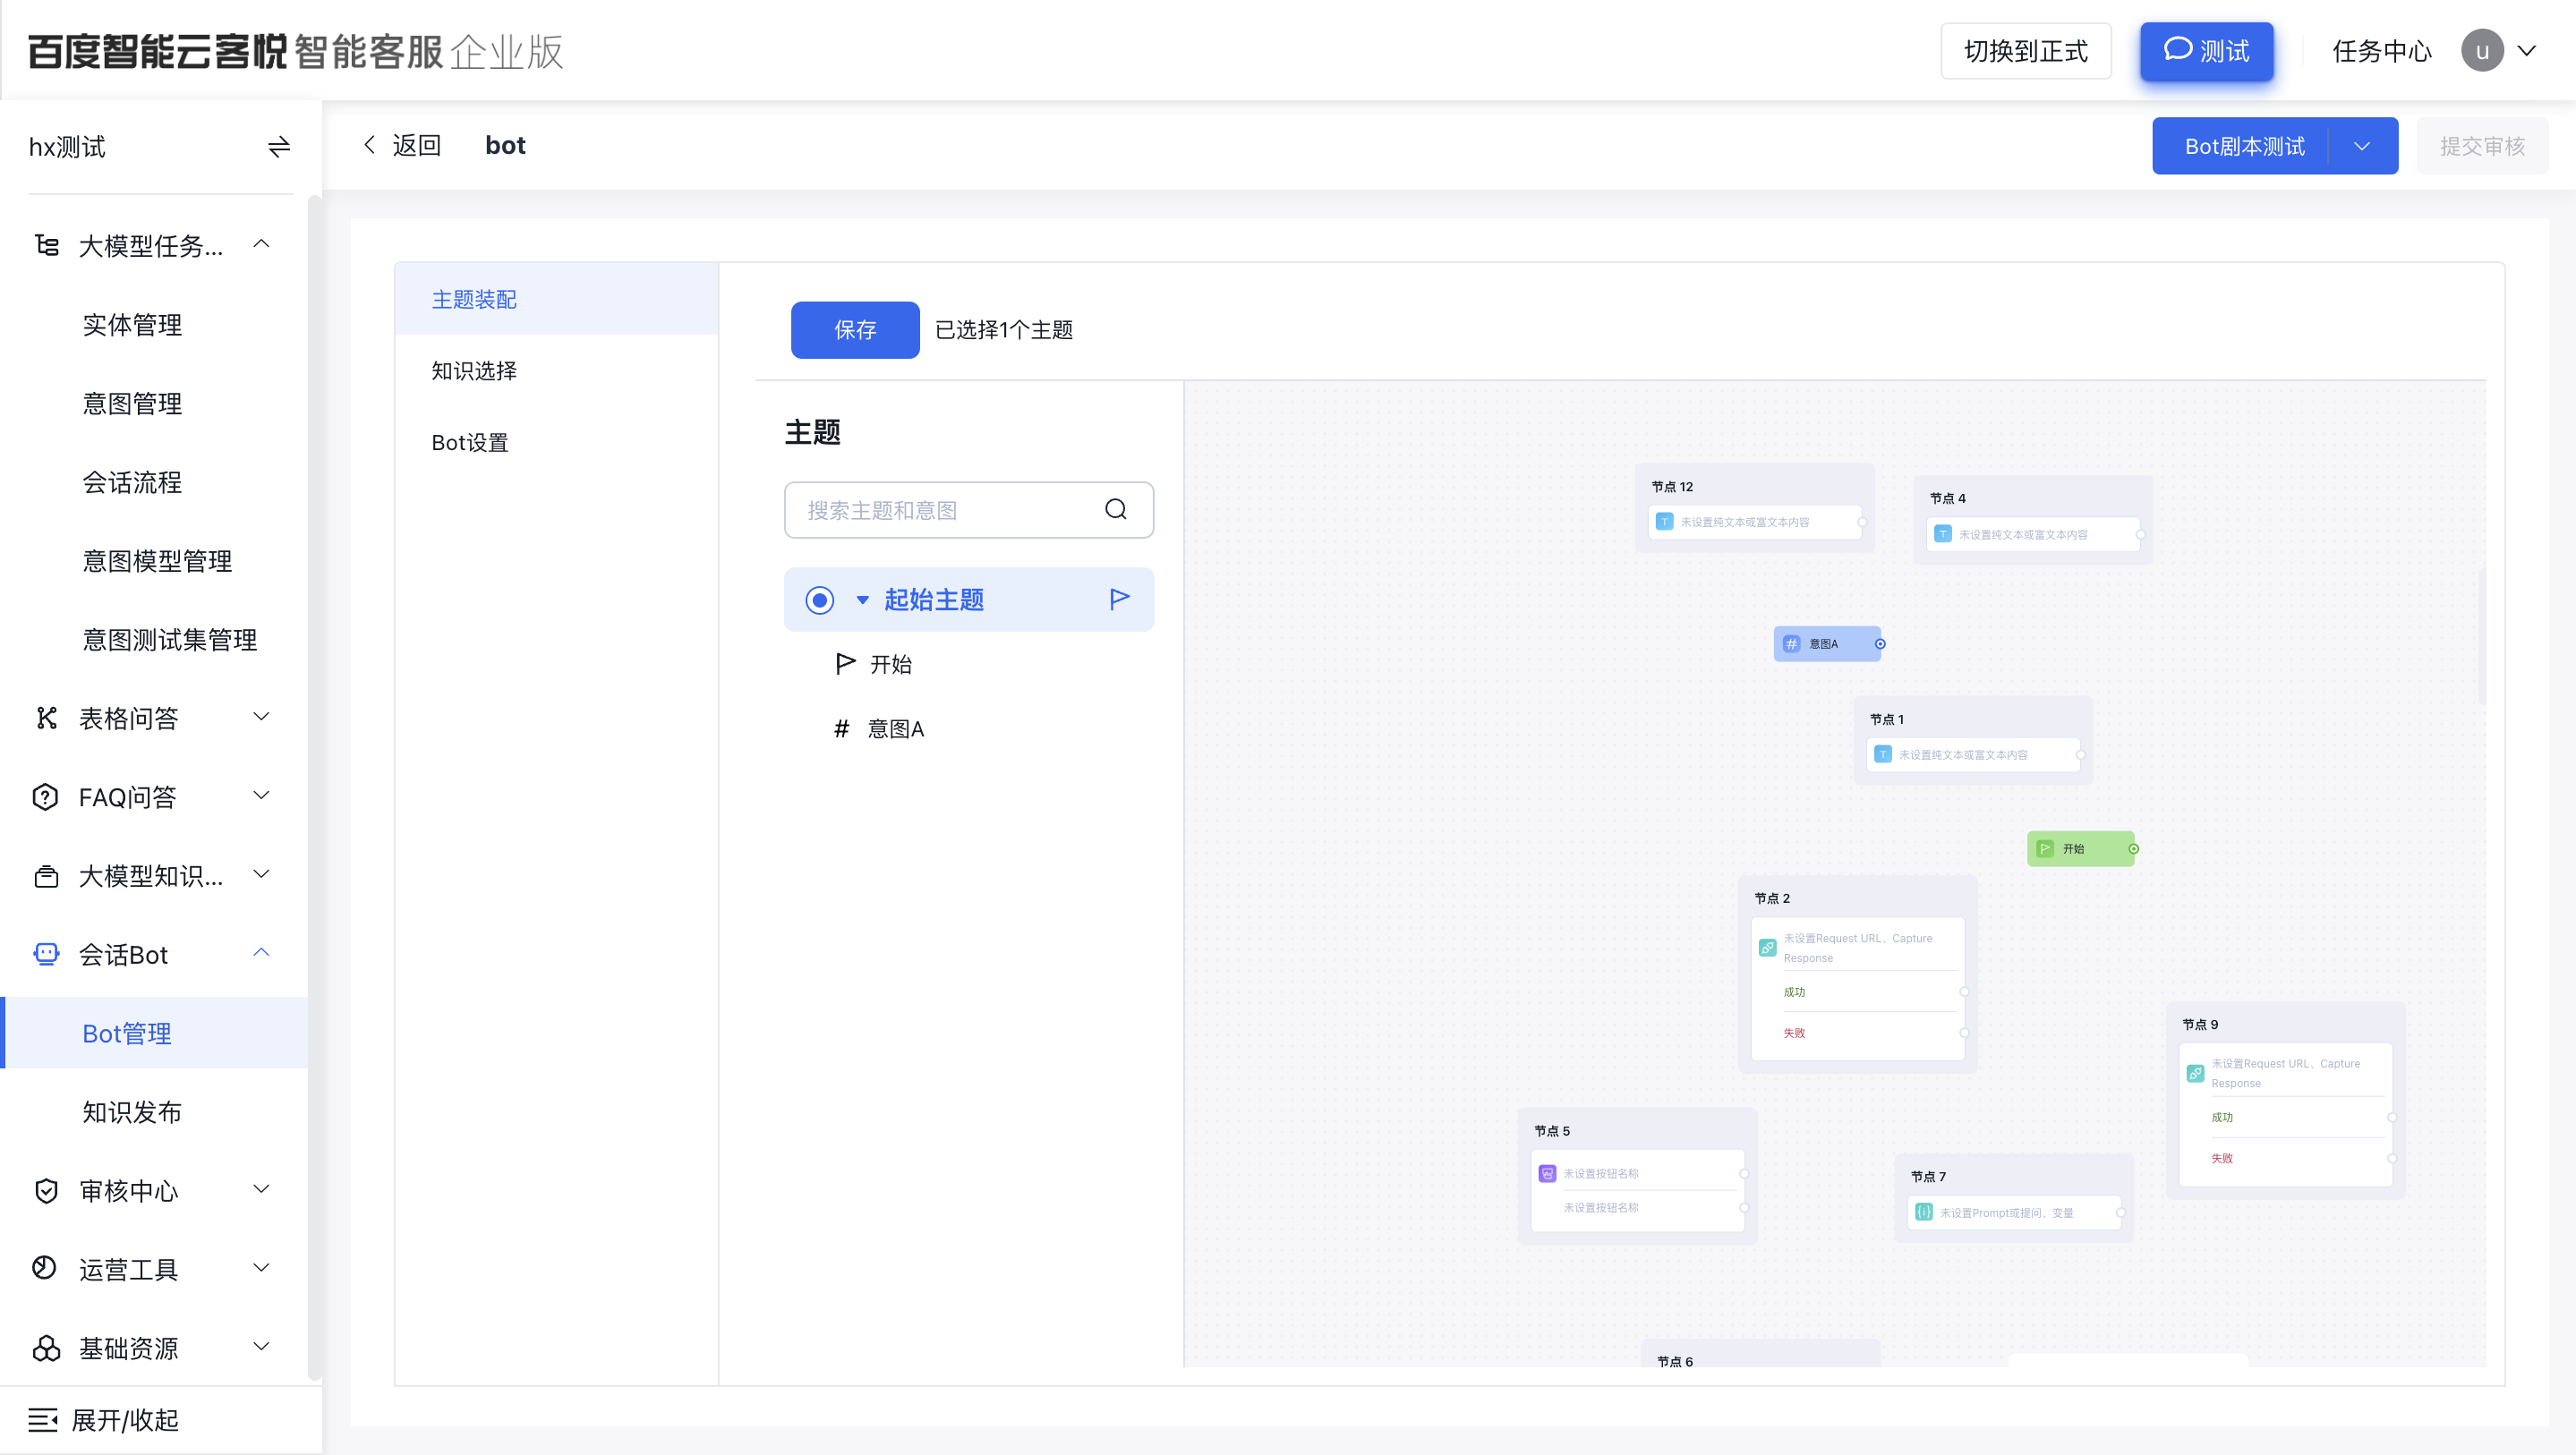Switch to the 主题装配 tab
The height and width of the screenshot is (1455, 2576).
pos(556,299)
